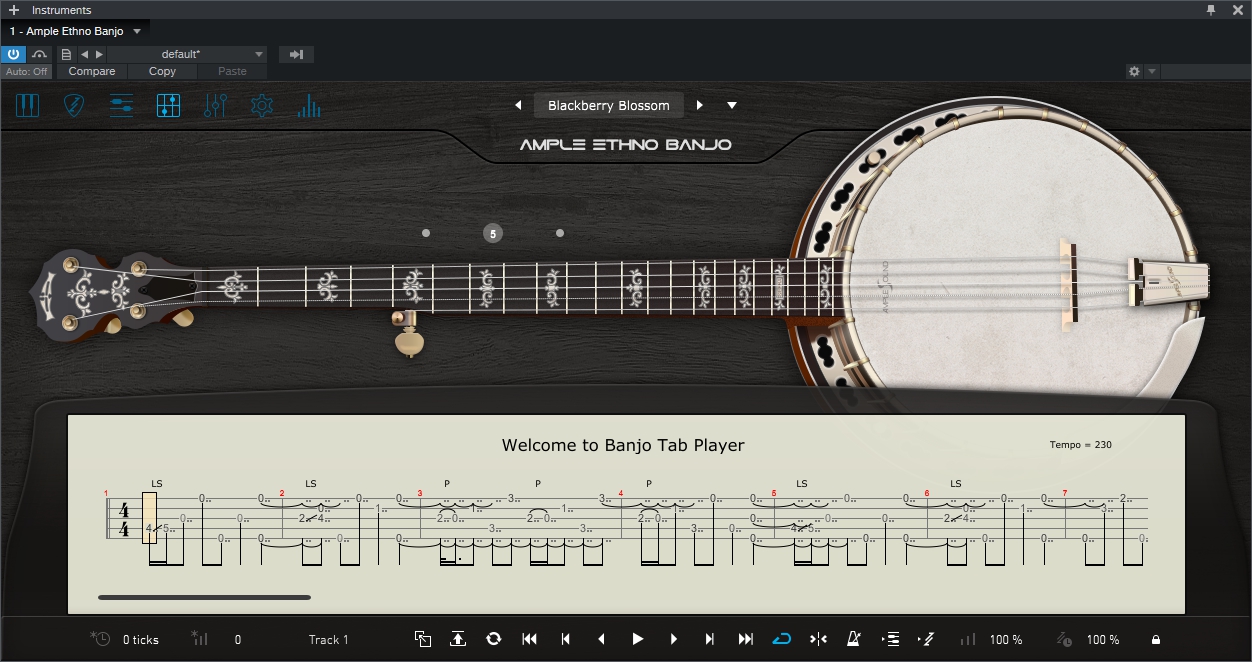
Task: Open the bar-chart Edit panel icon
Action: [x=309, y=105]
